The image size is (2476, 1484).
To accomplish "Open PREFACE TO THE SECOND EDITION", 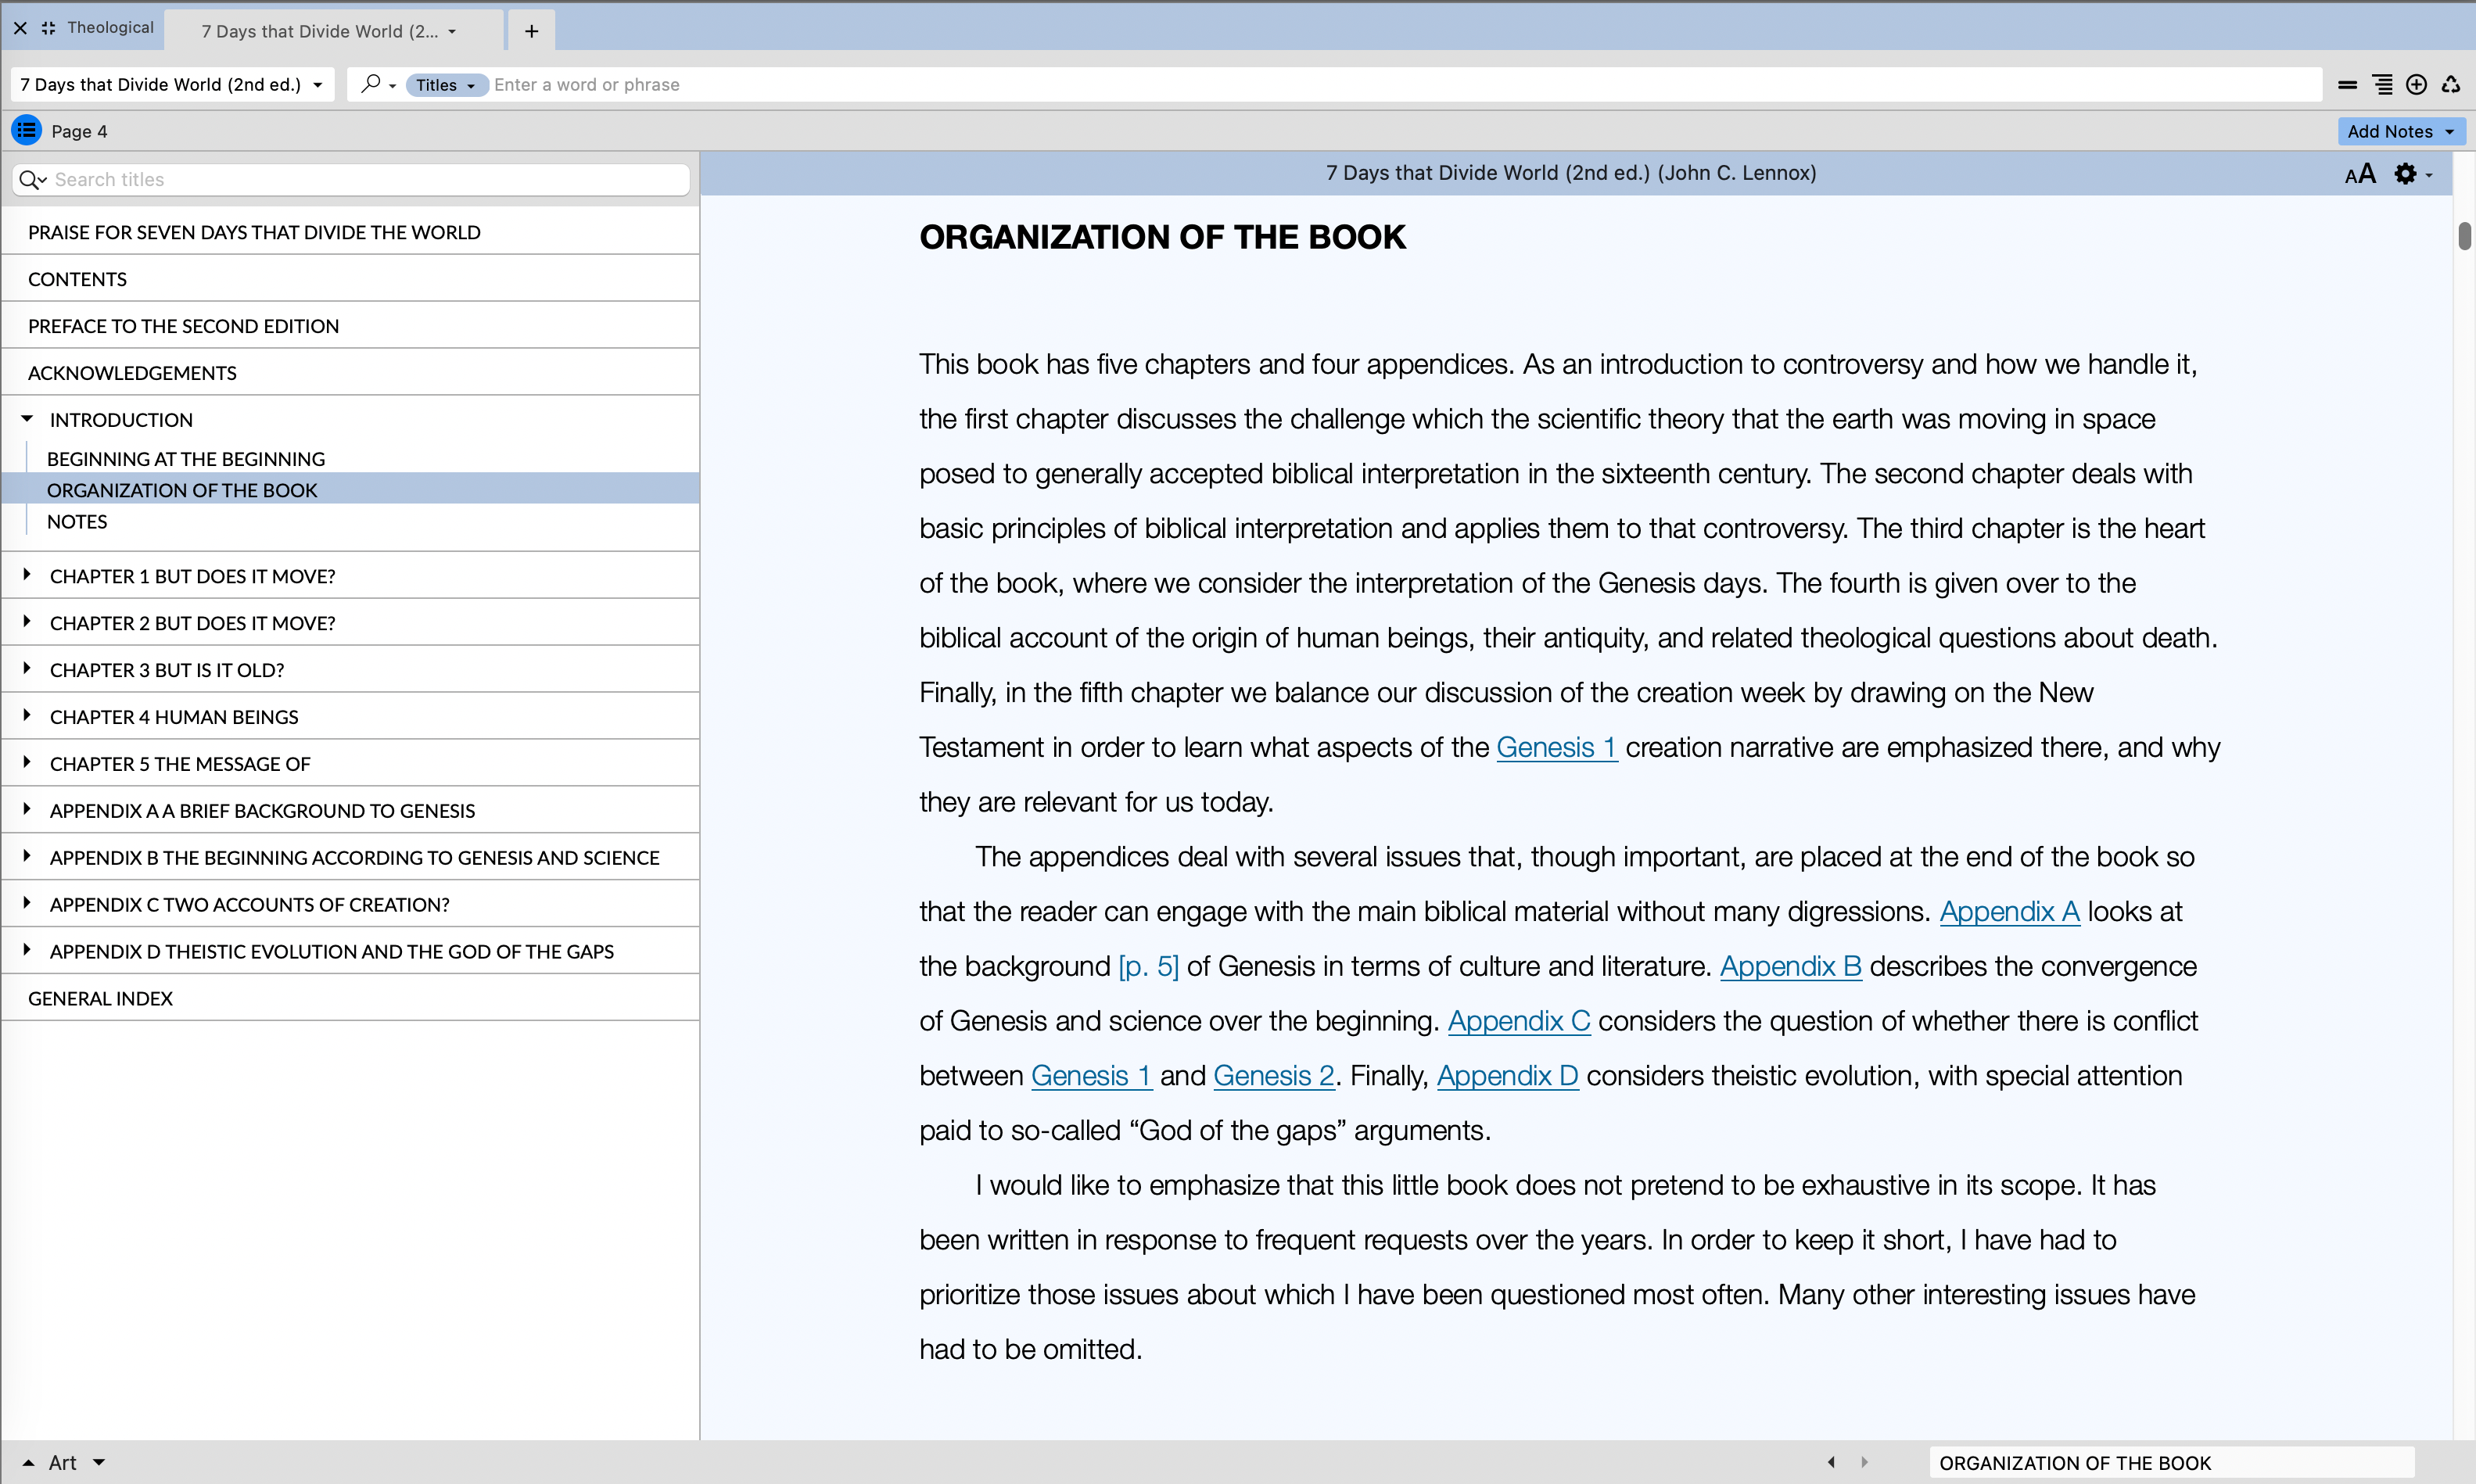I will (x=350, y=326).
